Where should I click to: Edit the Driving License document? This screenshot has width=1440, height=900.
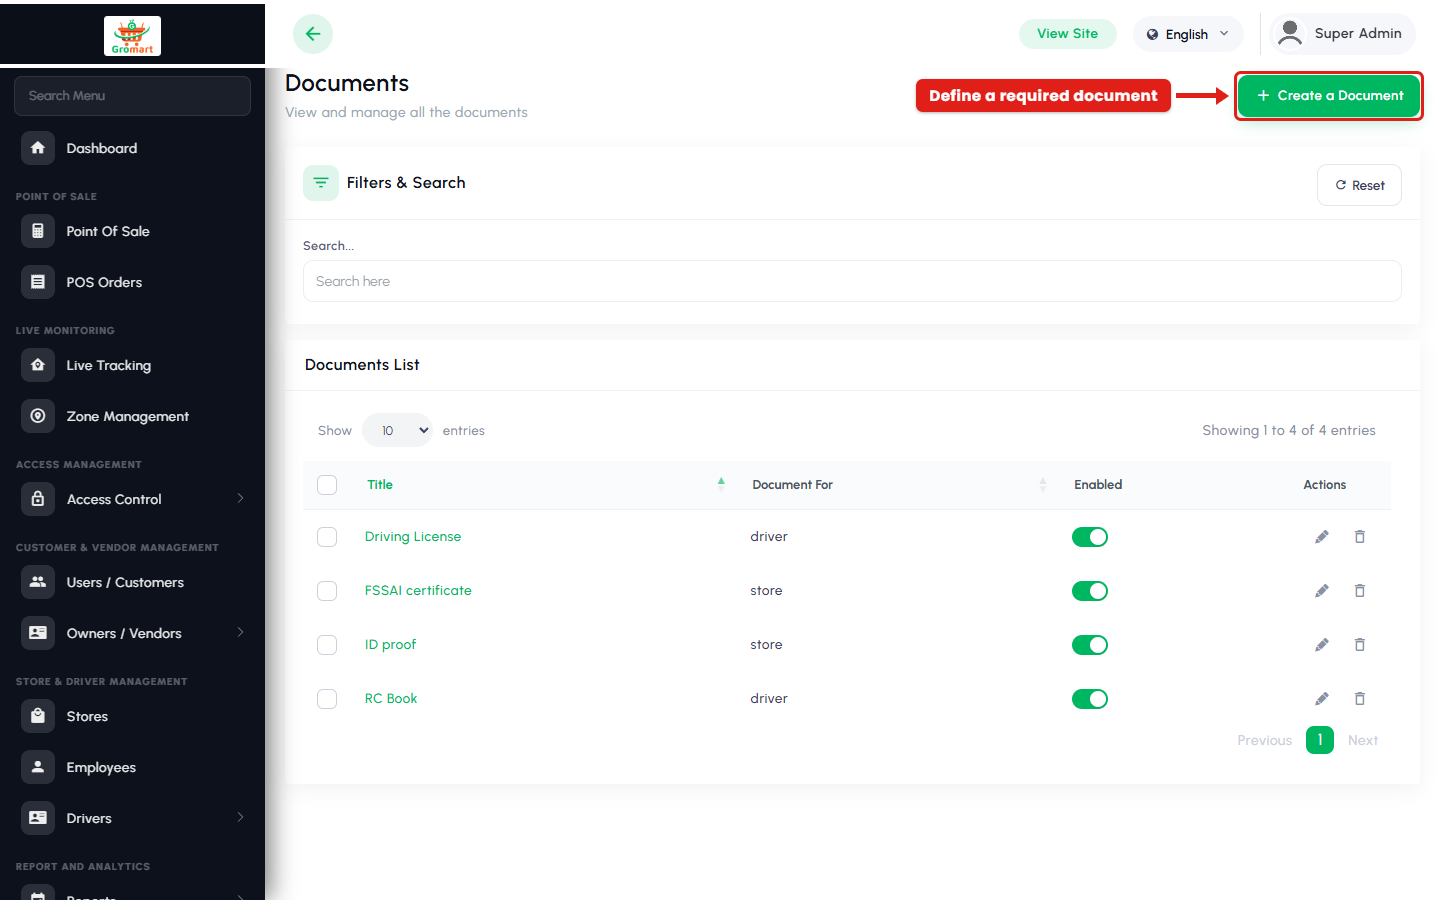point(1322,537)
